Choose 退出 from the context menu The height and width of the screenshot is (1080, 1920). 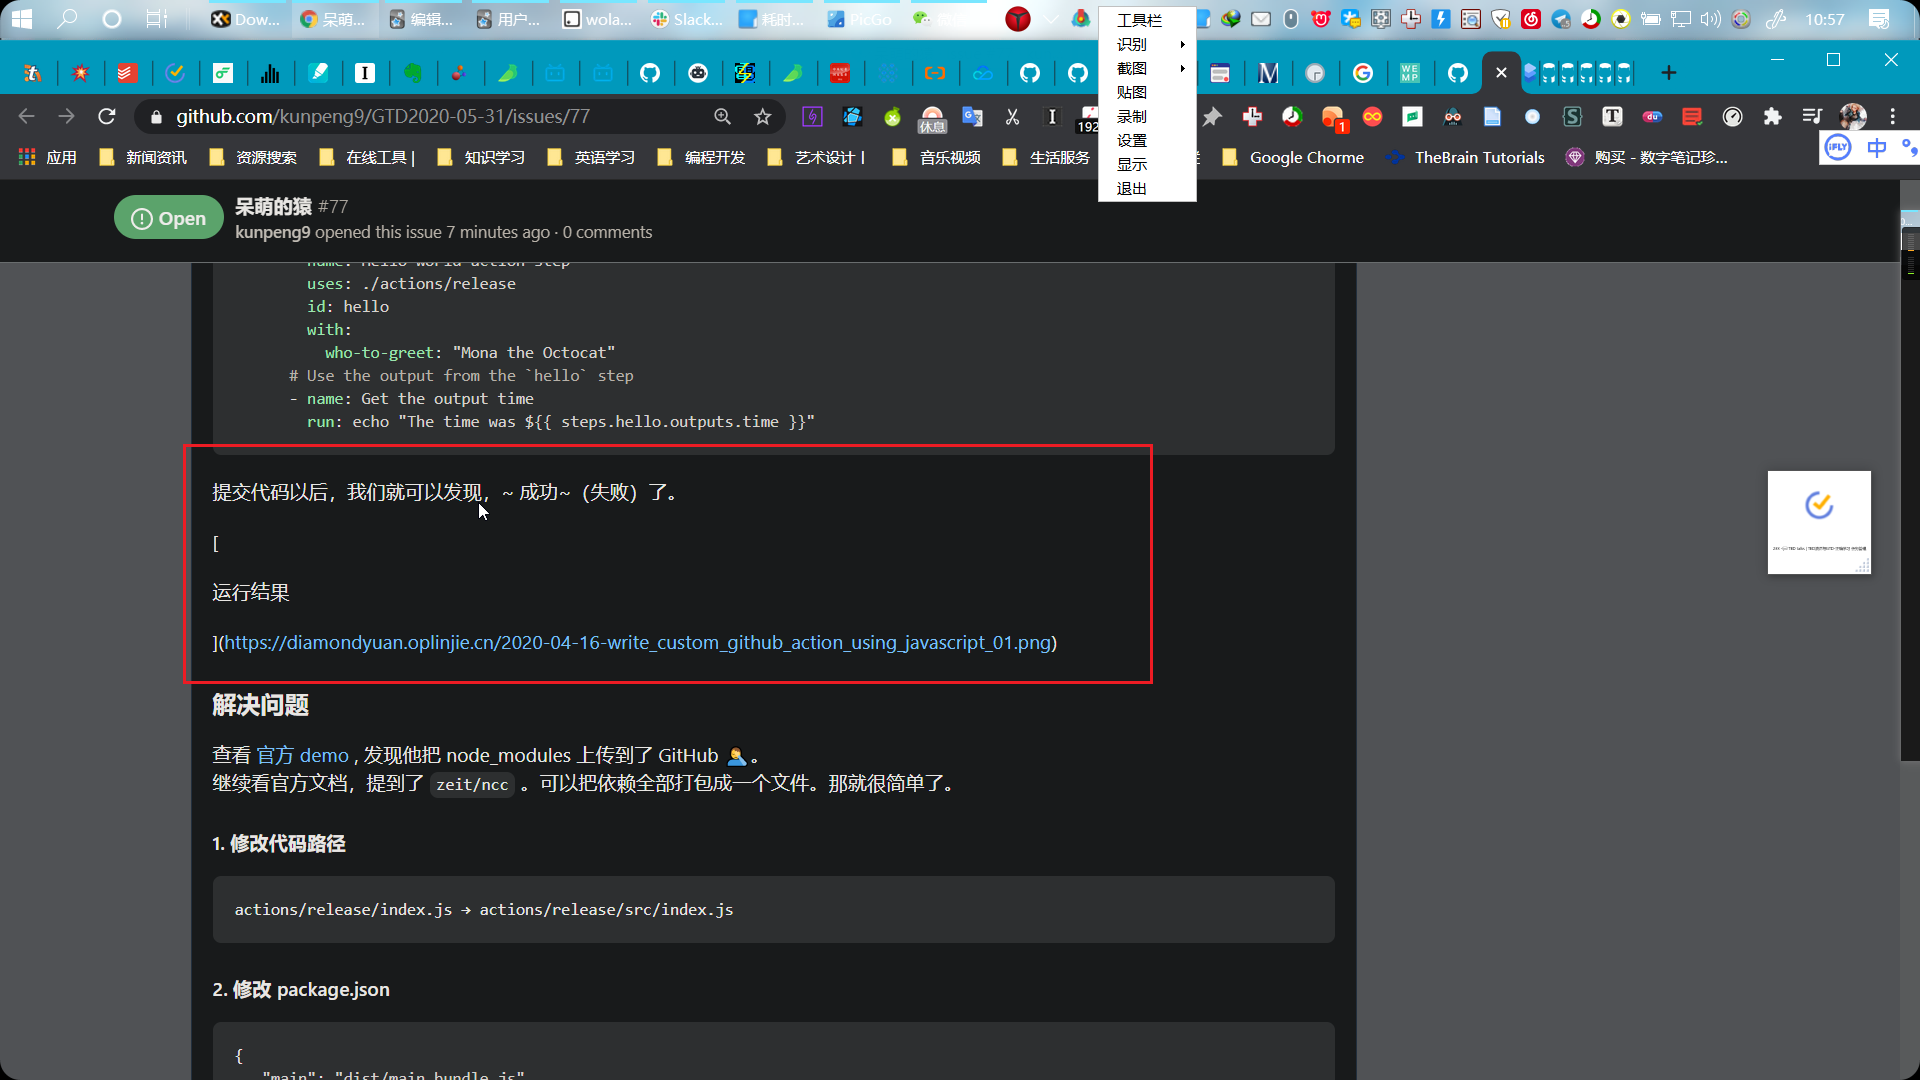coord(1147,188)
